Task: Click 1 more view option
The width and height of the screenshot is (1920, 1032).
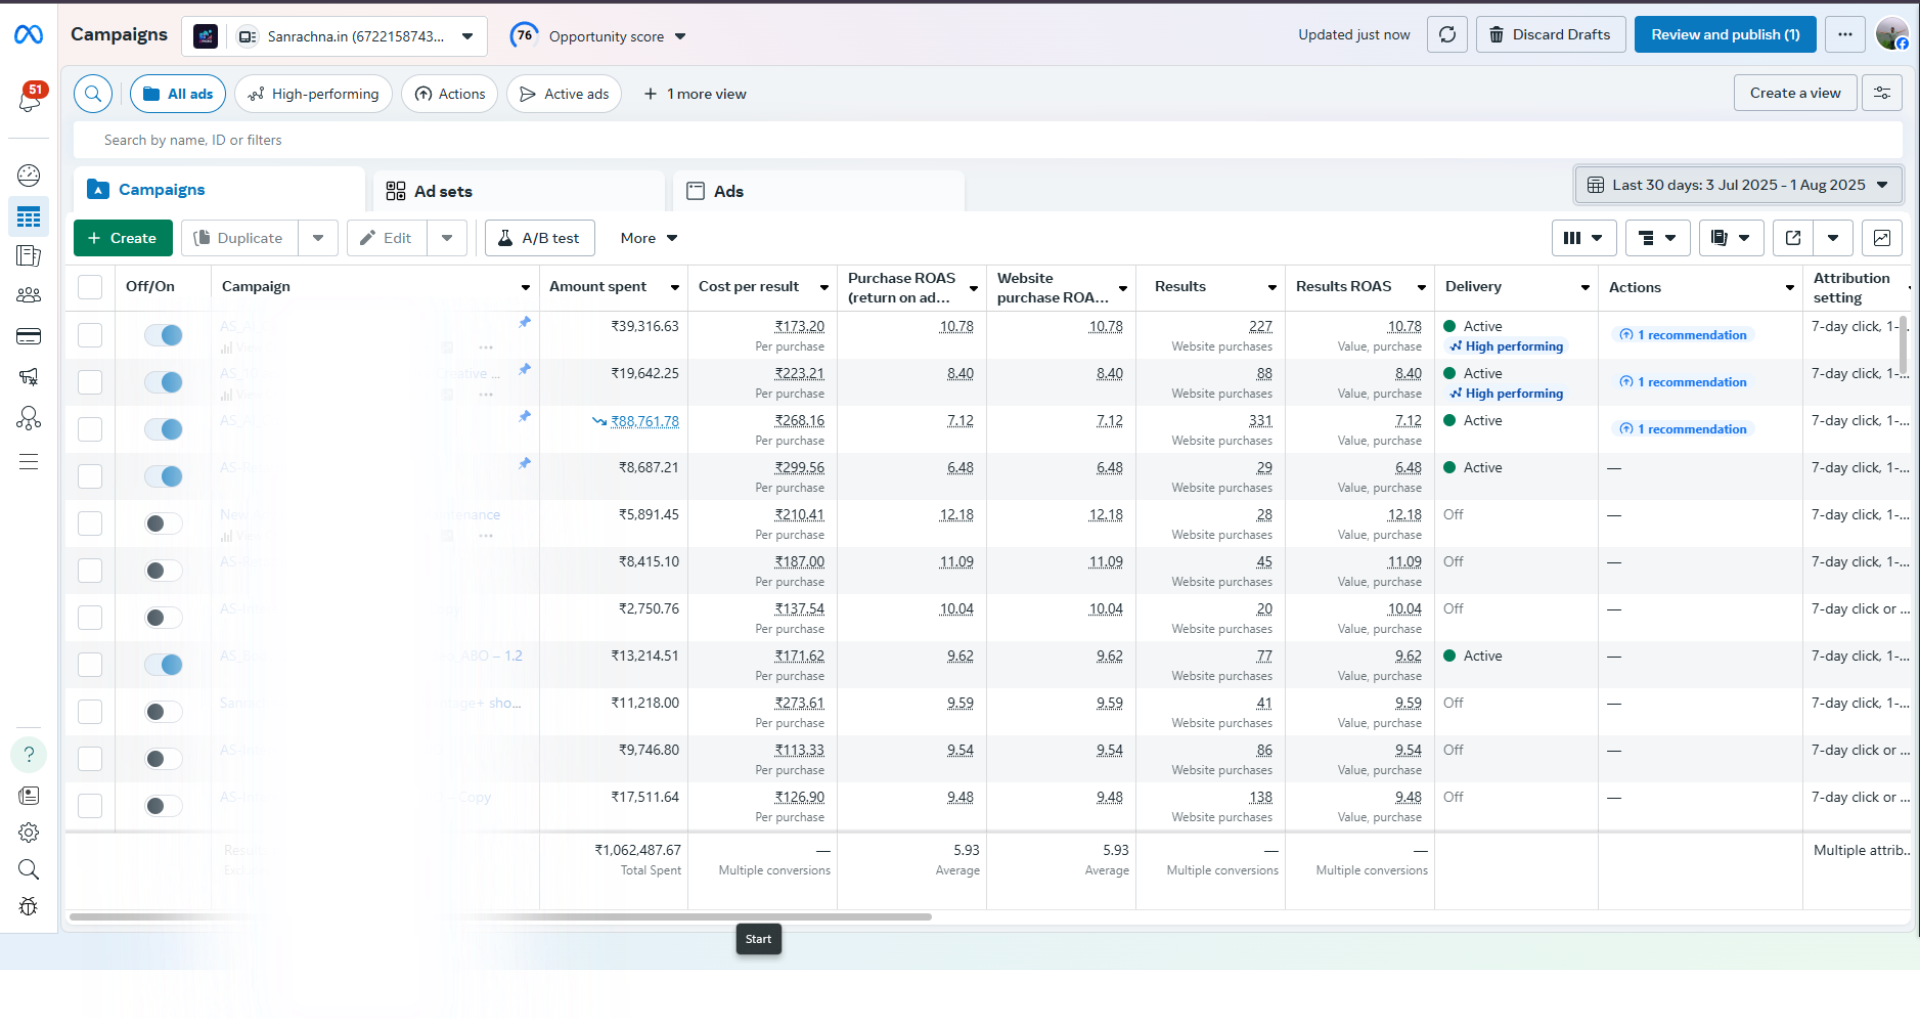Action: (695, 94)
